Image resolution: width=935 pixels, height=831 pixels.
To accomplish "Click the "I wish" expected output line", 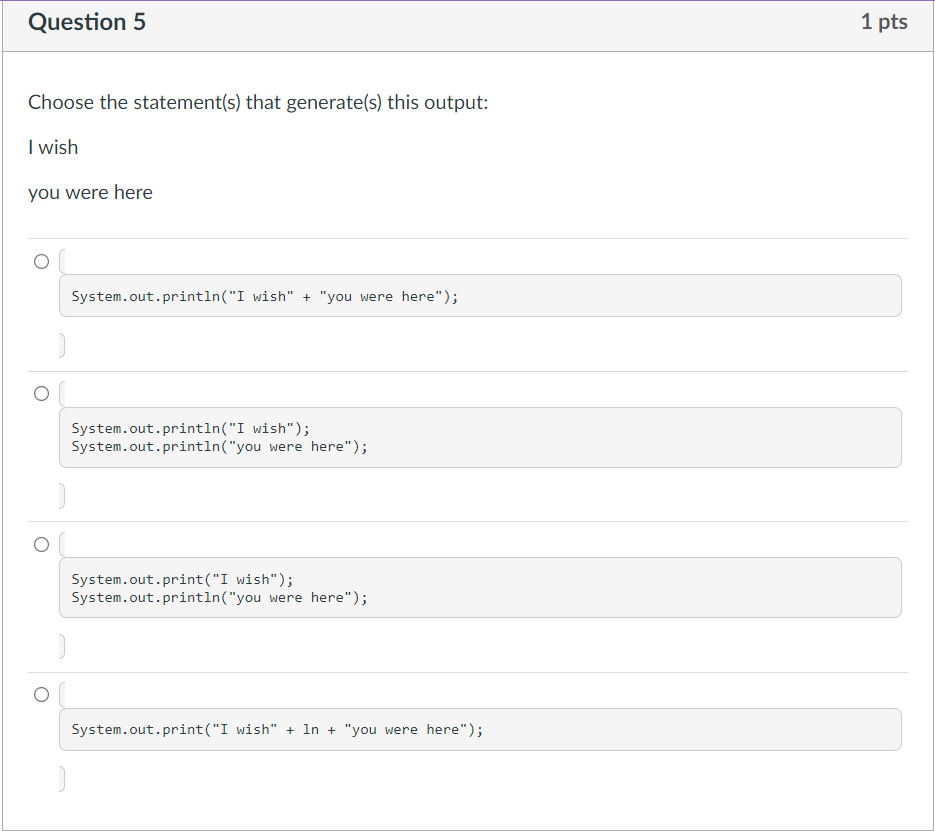I will 53,147.
